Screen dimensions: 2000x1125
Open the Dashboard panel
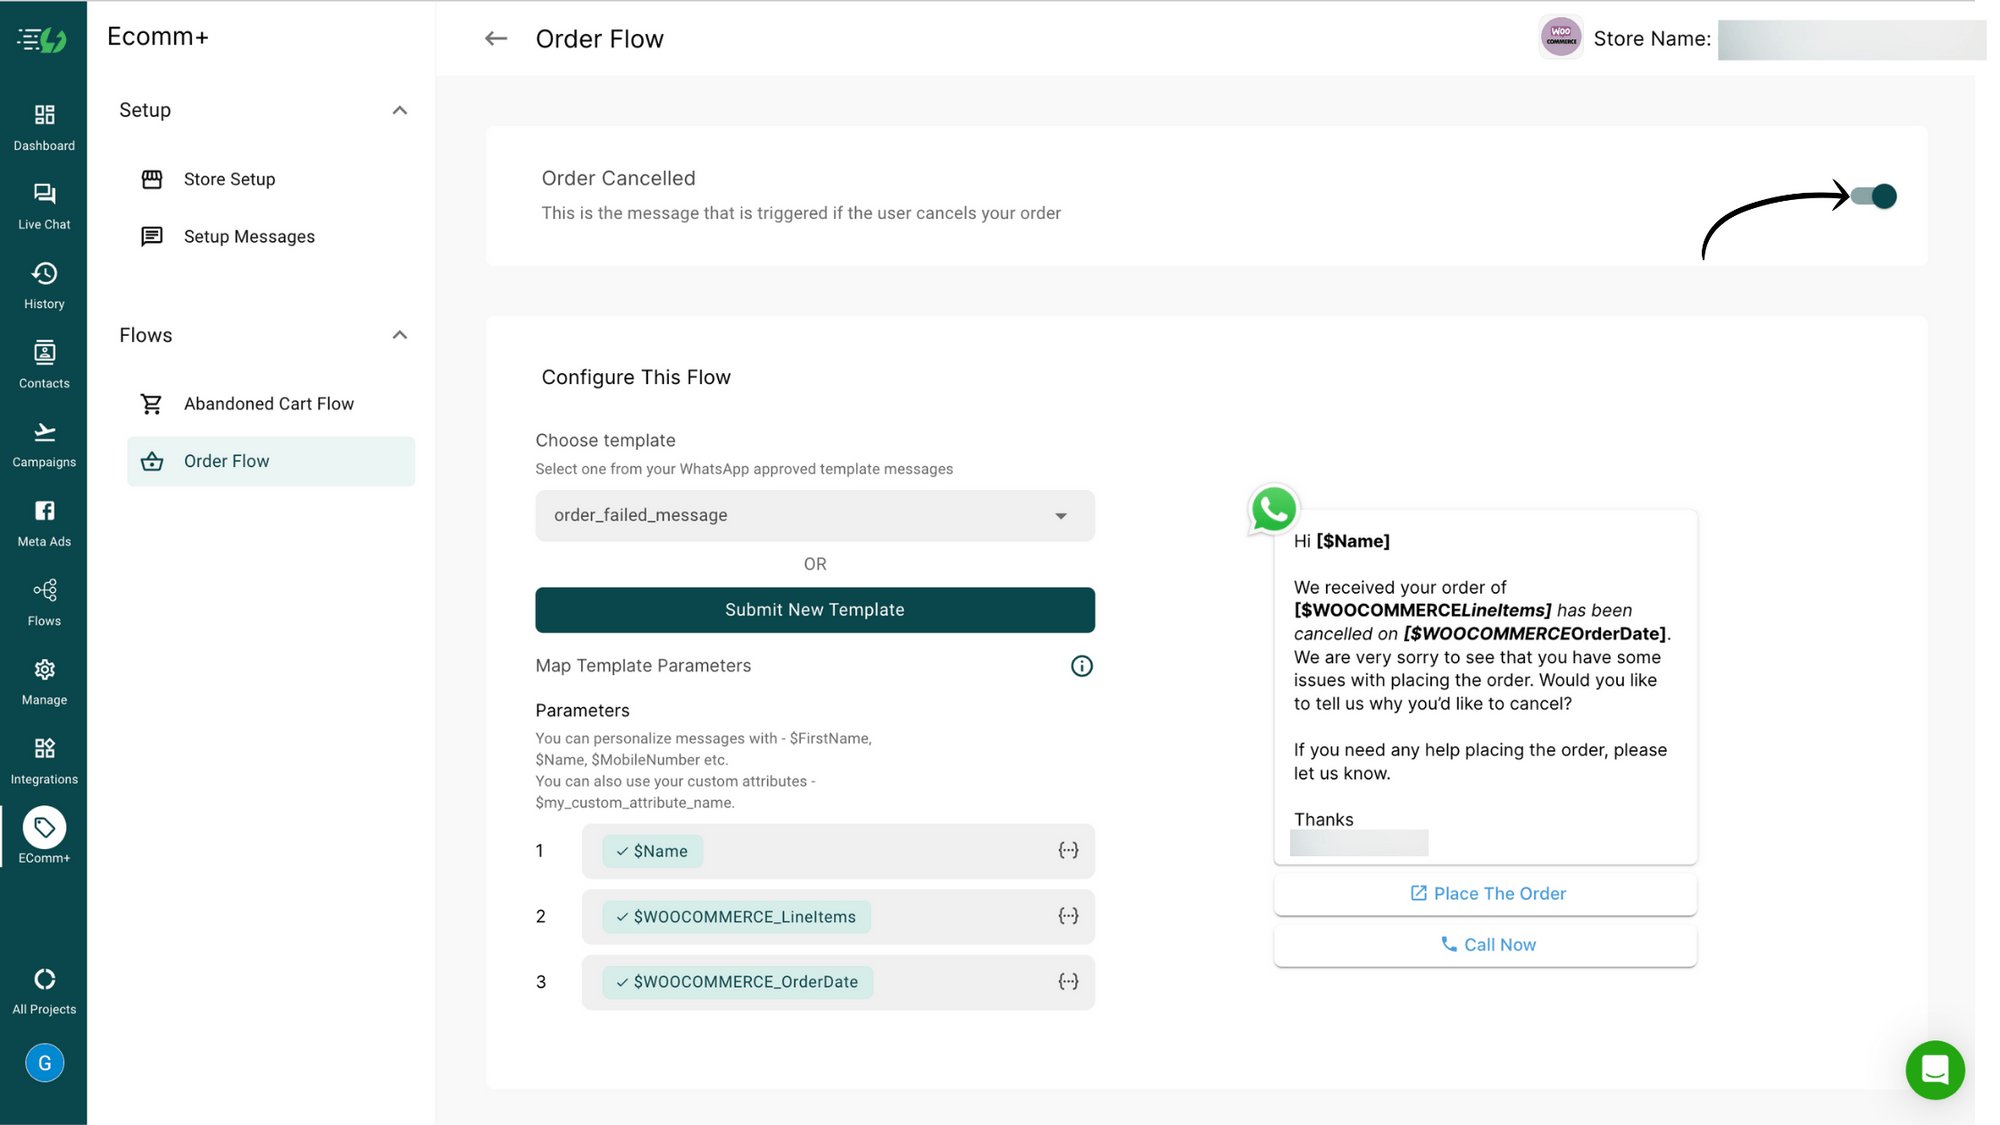pos(43,123)
